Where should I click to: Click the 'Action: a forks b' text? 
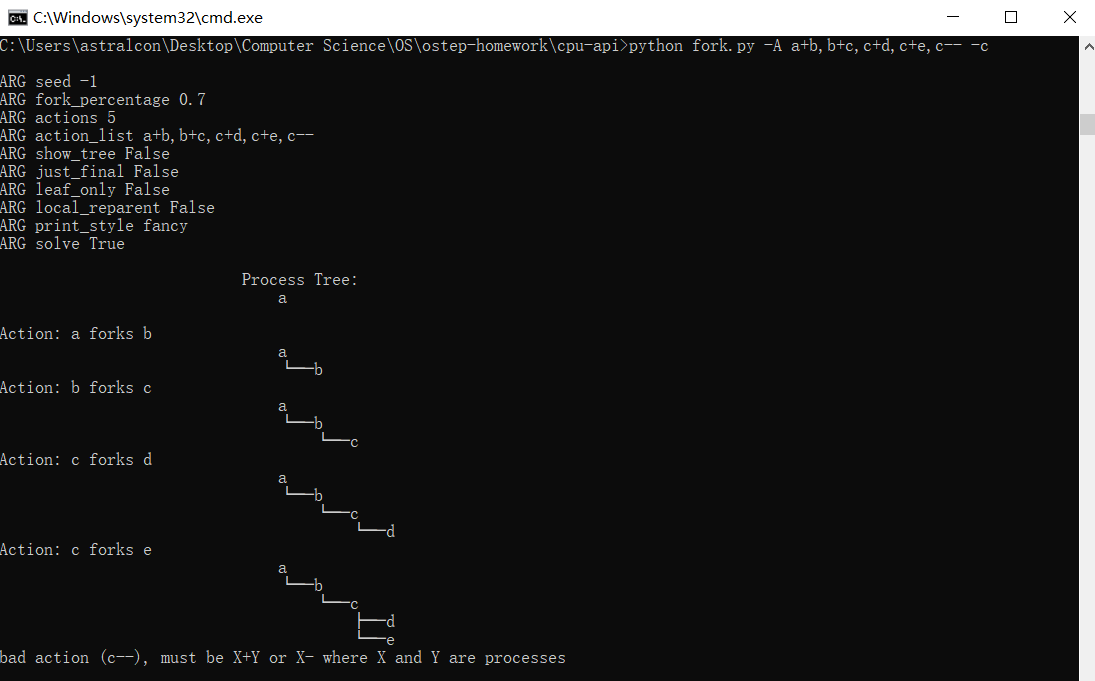[x=75, y=334]
